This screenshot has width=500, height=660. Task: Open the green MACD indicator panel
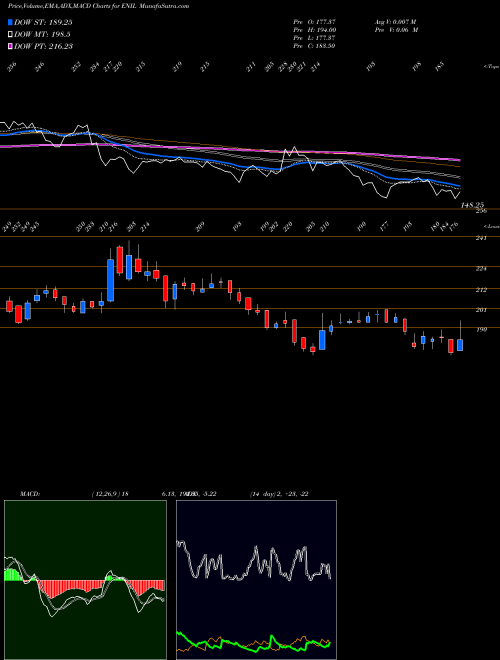point(85,580)
